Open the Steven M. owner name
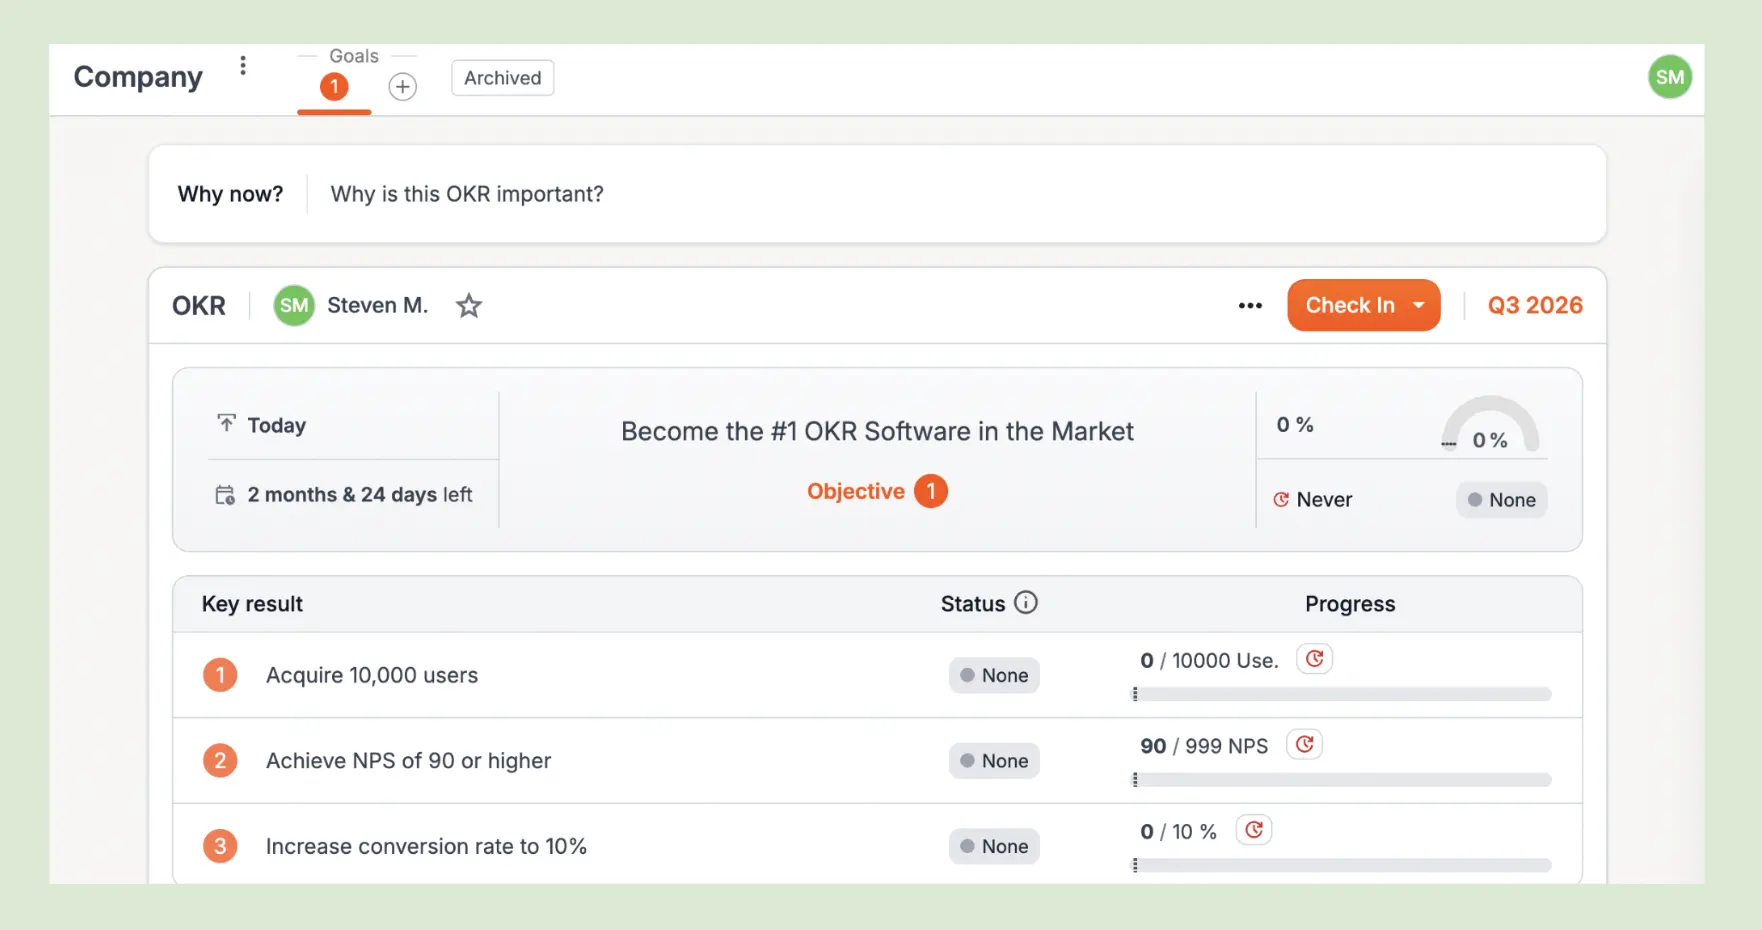The width and height of the screenshot is (1762, 930). 378,306
